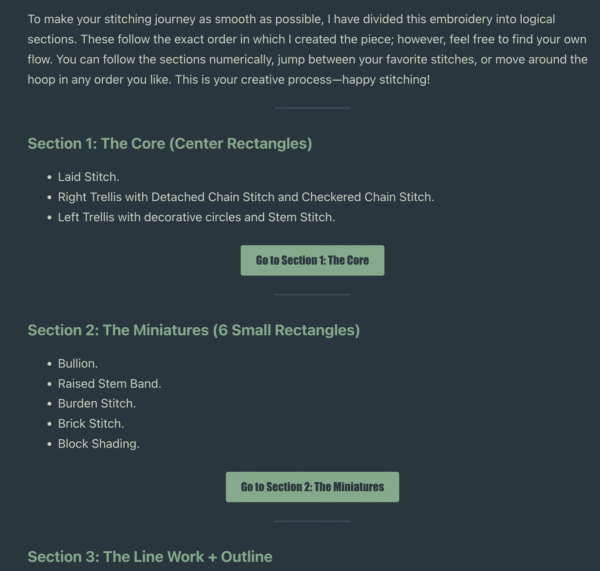Viewport: 600px width, 571px height.
Task: Click the Section 3: The Line Work heading
Action: point(149,556)
